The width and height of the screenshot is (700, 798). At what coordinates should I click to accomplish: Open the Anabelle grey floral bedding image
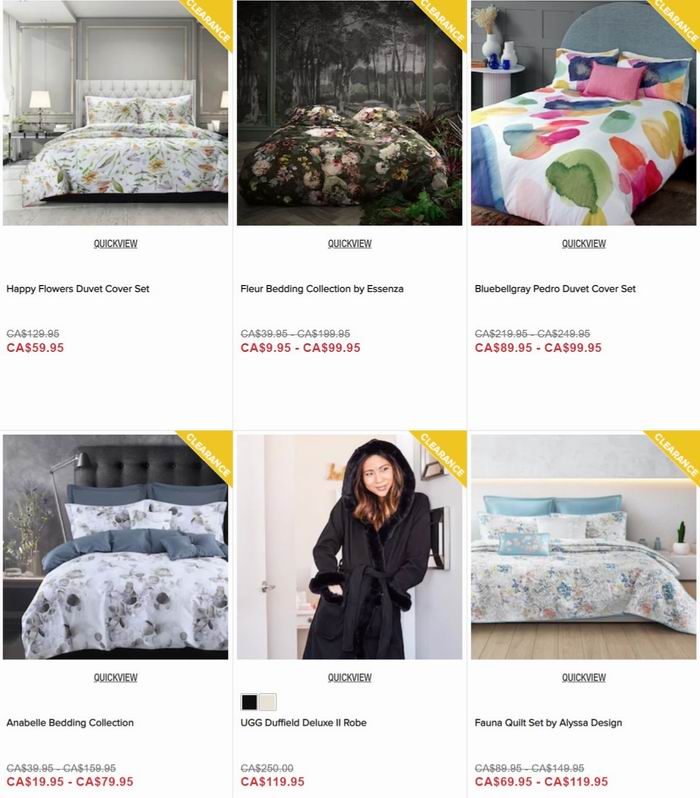[x=116, y=547]
